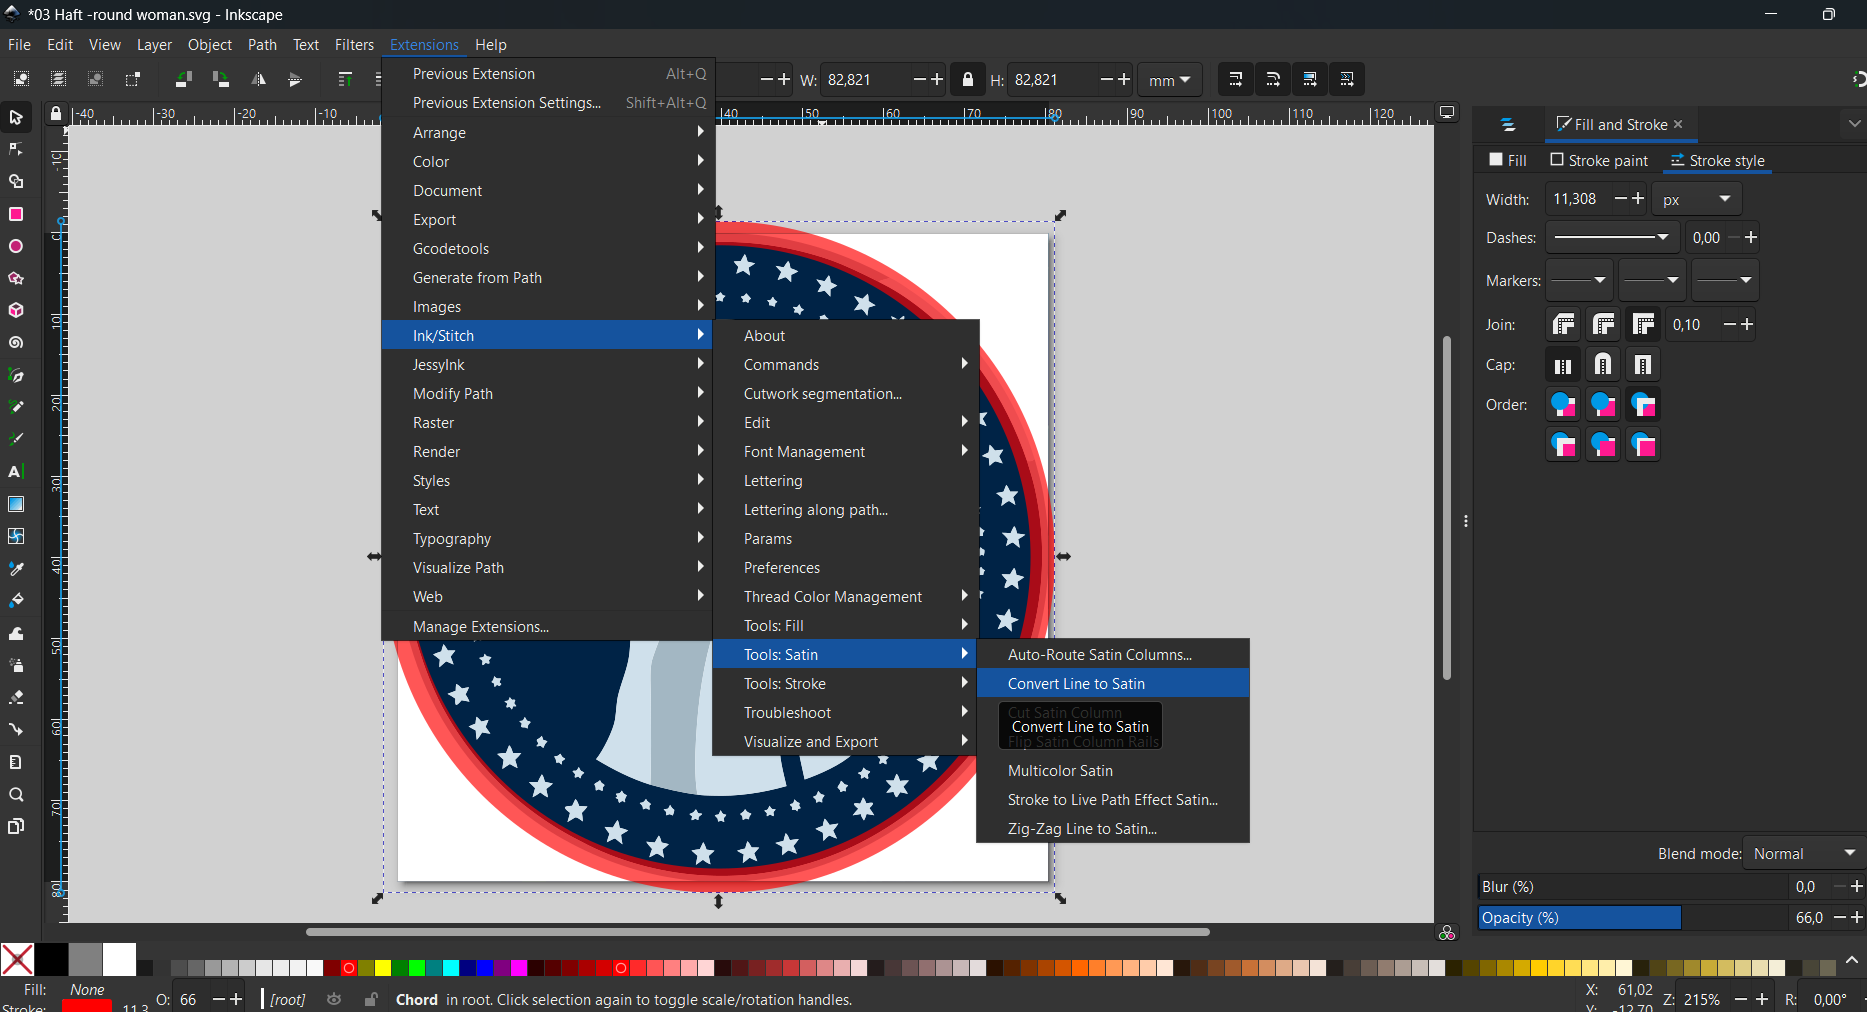Open the start marker dropdown
Image resolution: width=1867 pixels, height=1012 pixels.
tap(1579, 281)
